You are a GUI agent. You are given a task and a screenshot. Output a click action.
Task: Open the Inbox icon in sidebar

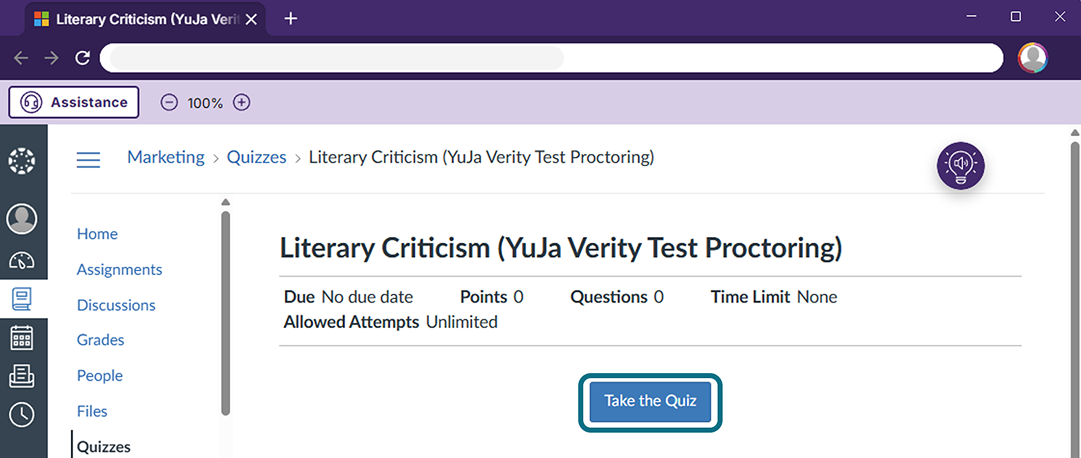click(x=22, y=376)
